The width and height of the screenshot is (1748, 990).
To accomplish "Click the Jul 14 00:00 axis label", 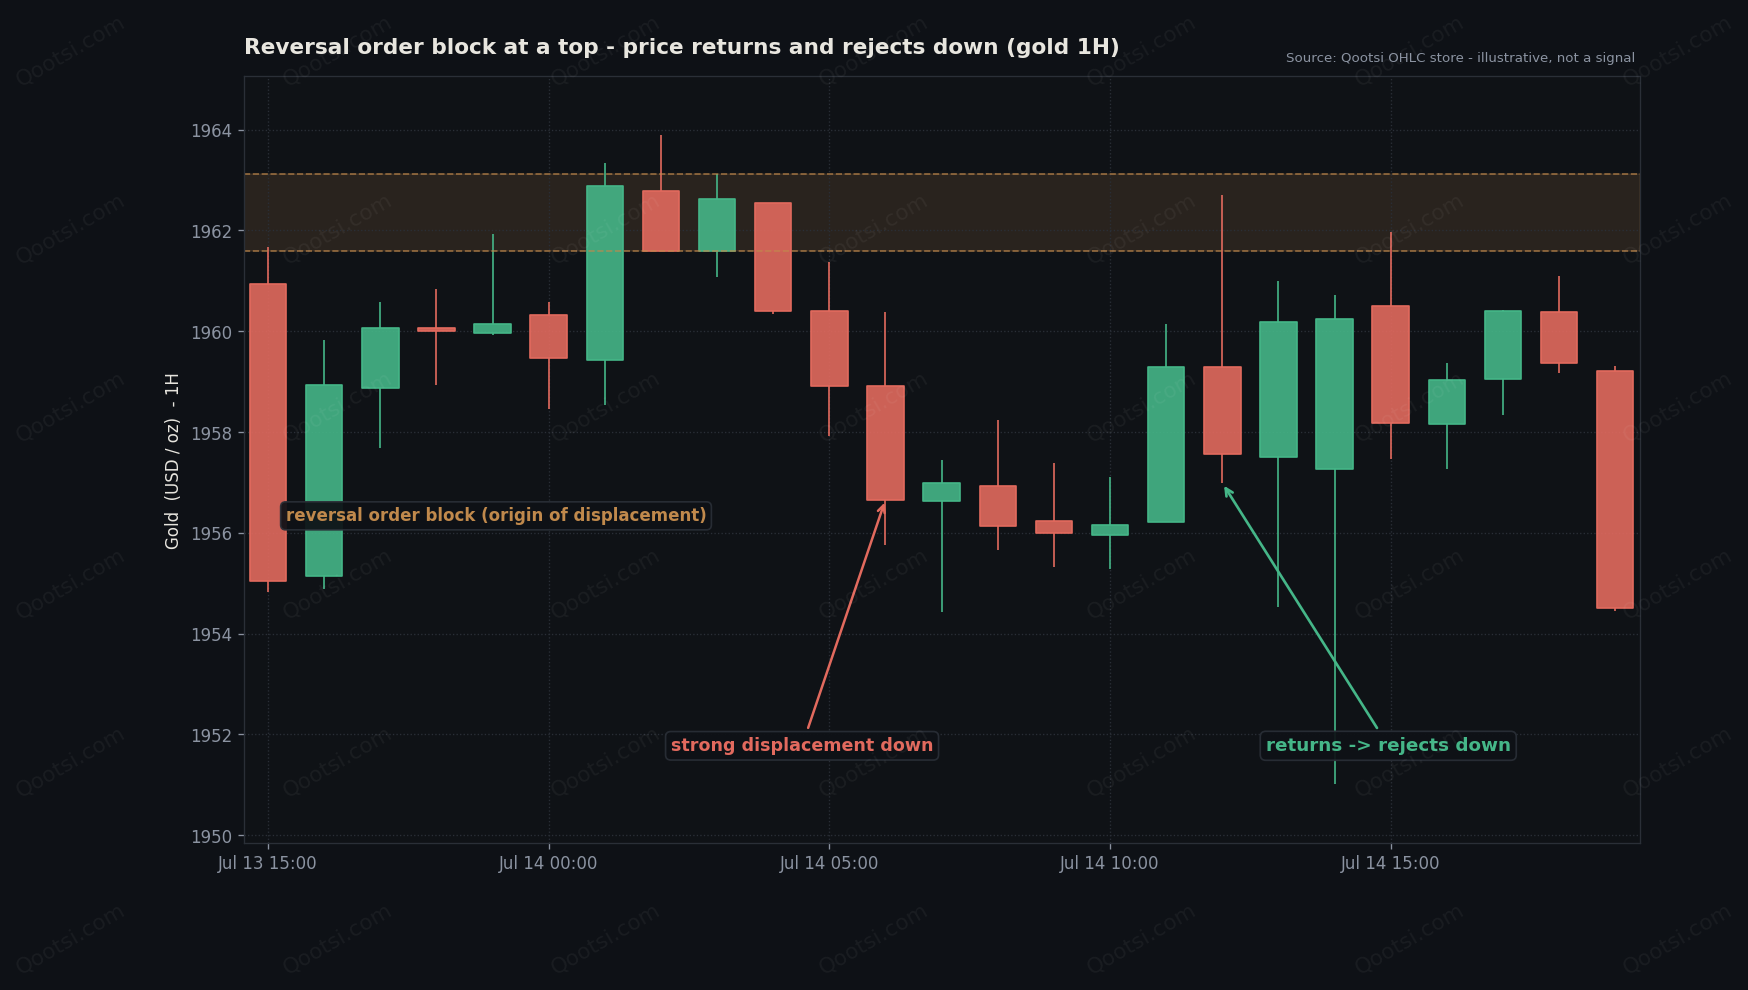I will pyautogui.click(x=548, y=863).
